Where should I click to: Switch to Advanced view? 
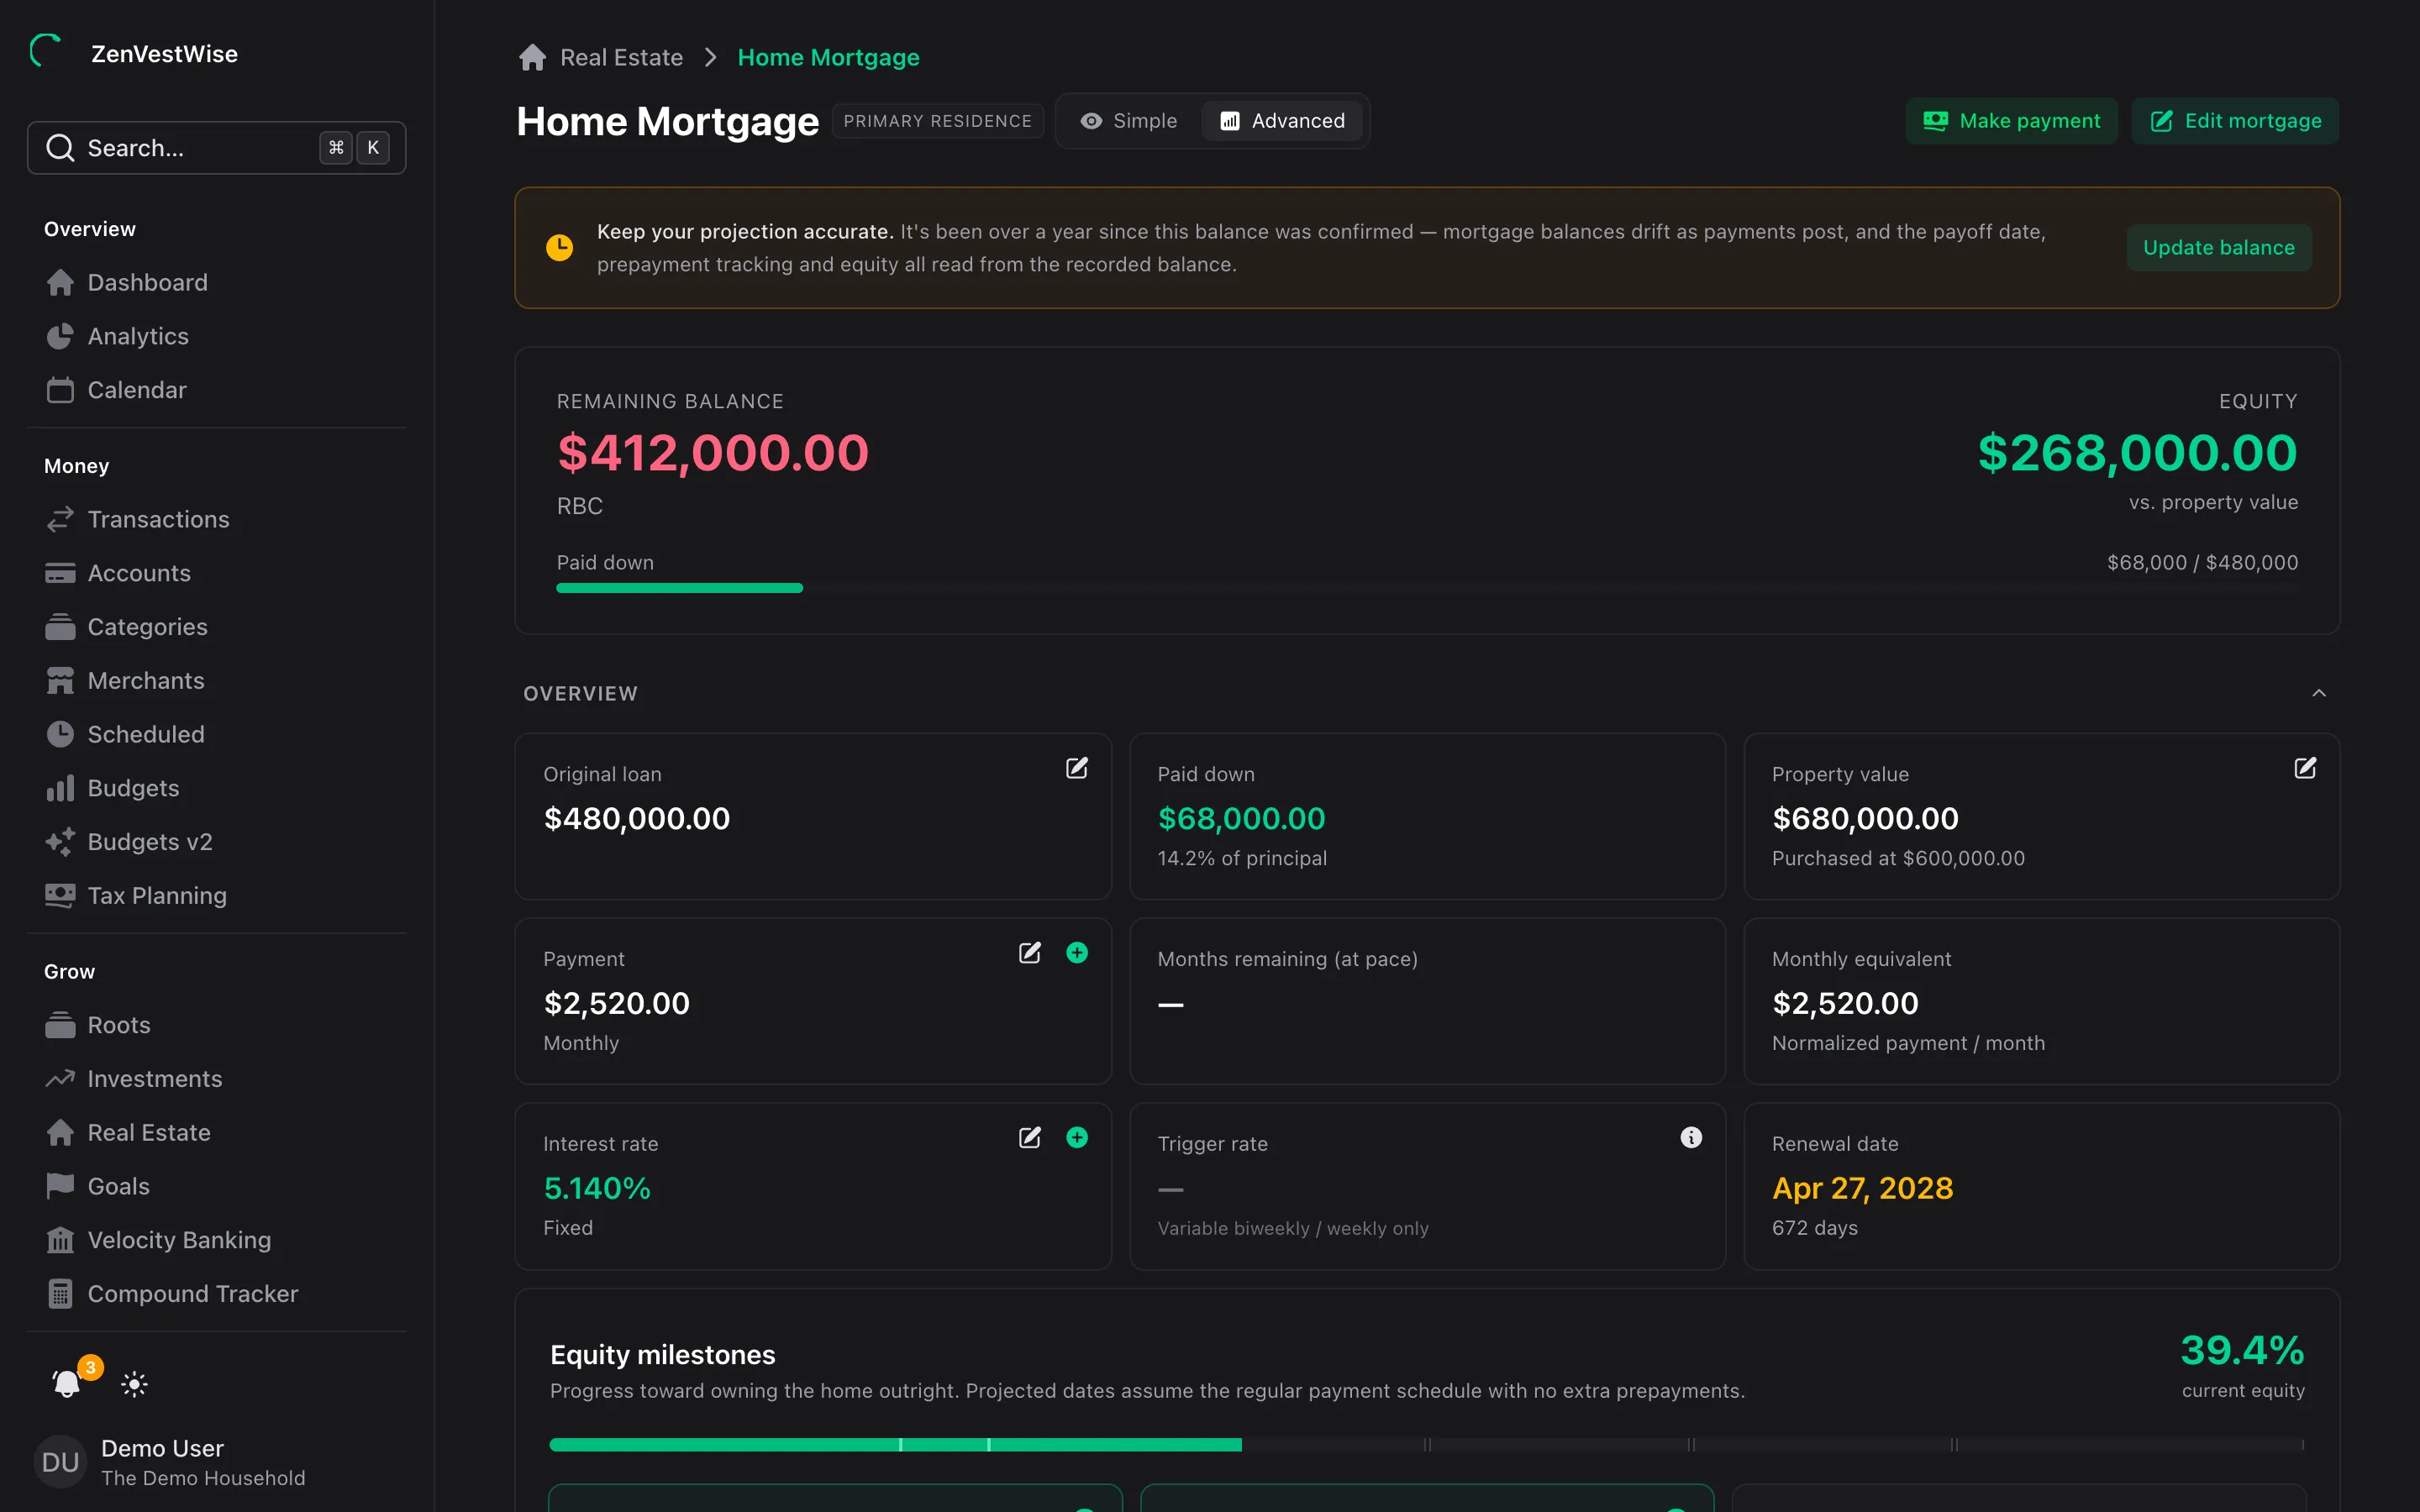coord(1282,121)
